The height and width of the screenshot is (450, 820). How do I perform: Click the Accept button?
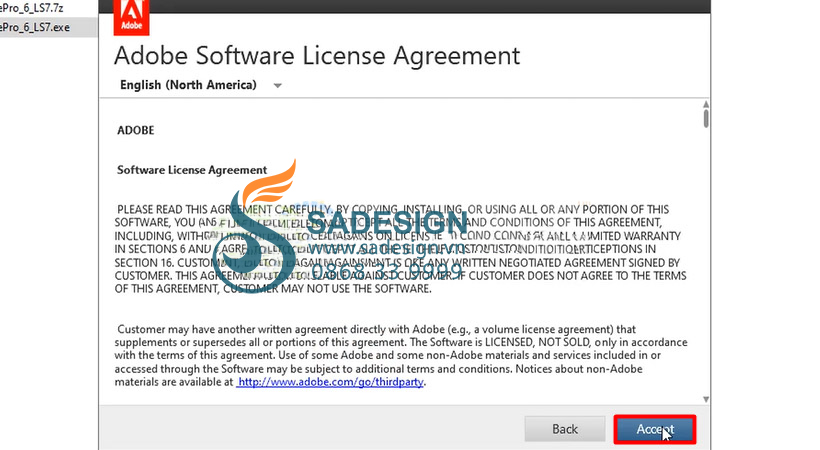[655, 430]
